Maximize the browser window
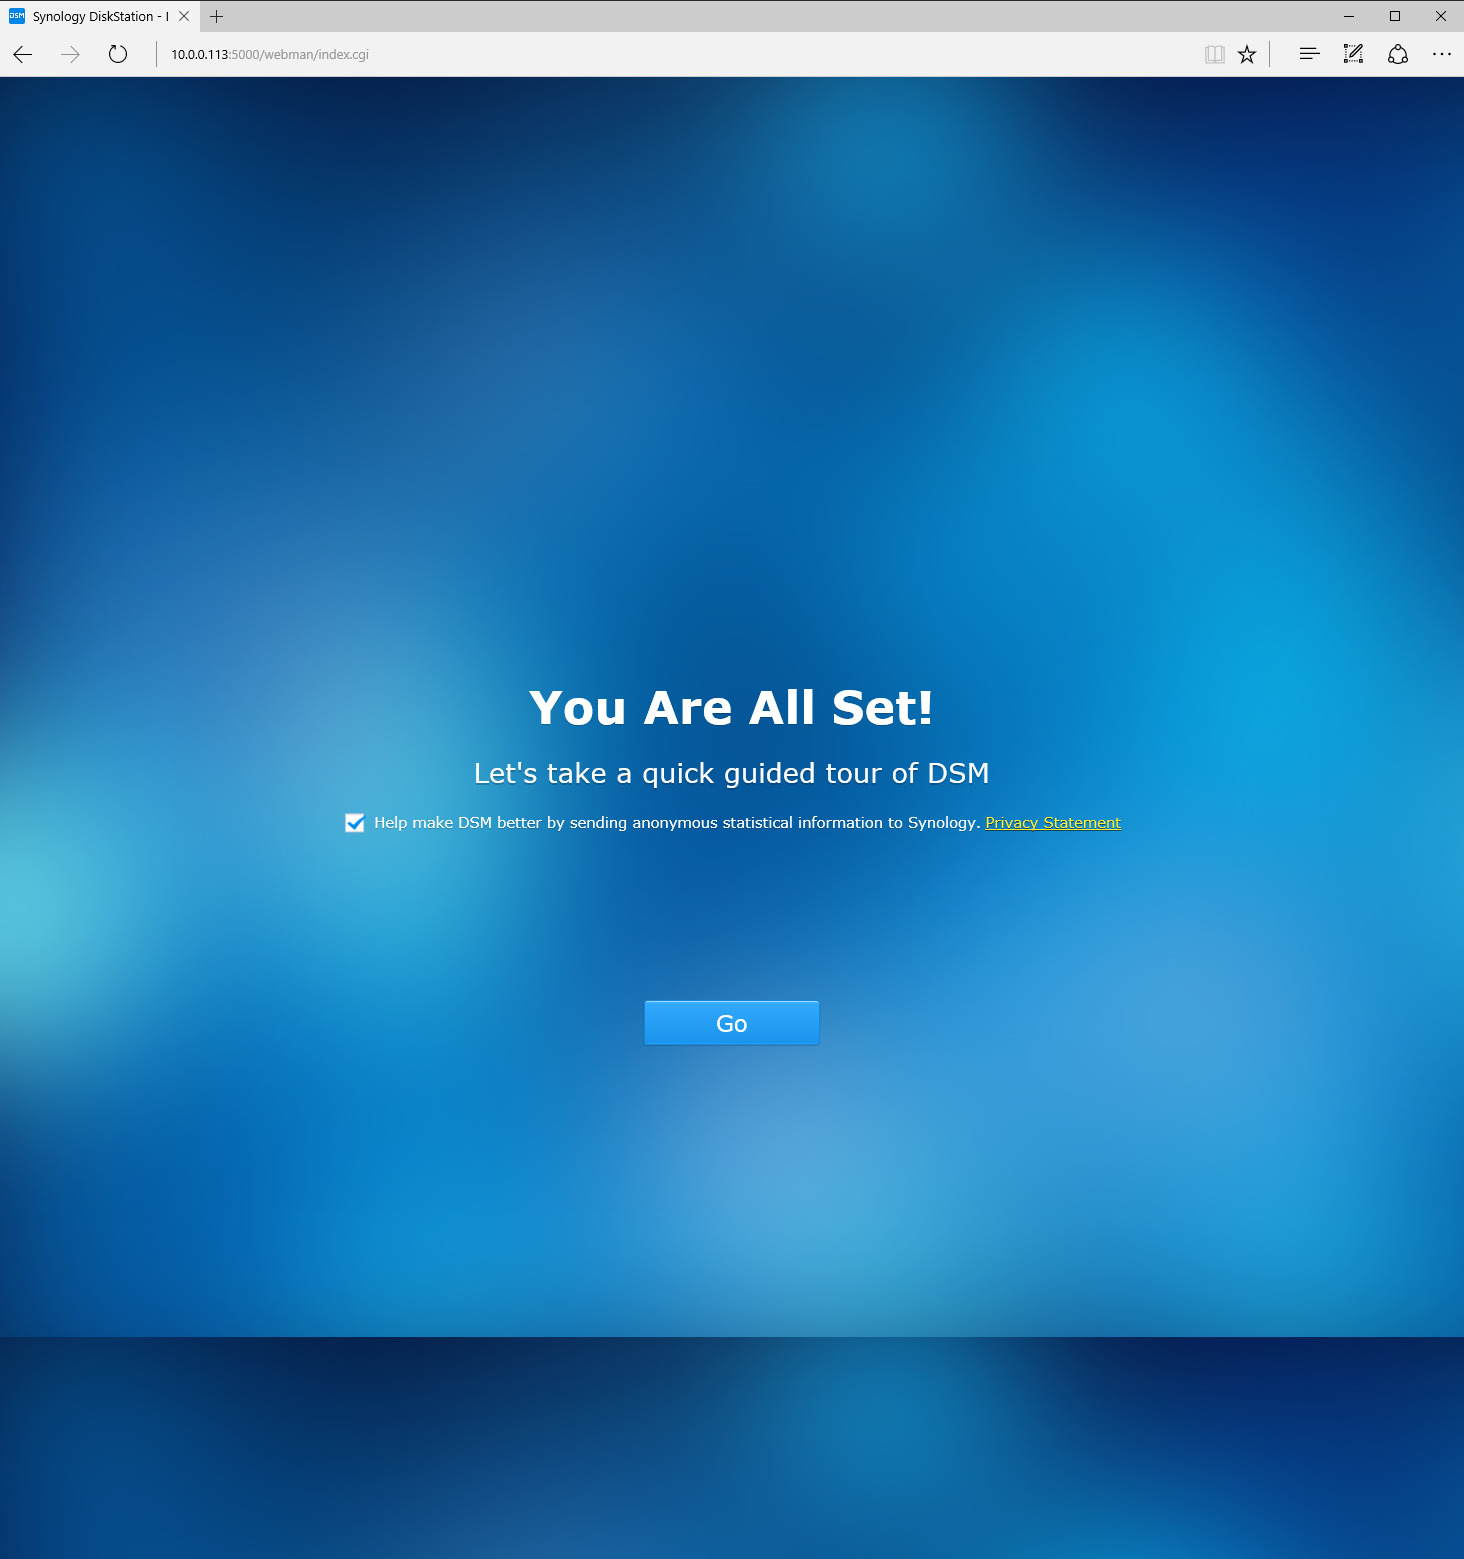The height and width of the screenshot is (1559, 1464). [x=1395, y=16]
